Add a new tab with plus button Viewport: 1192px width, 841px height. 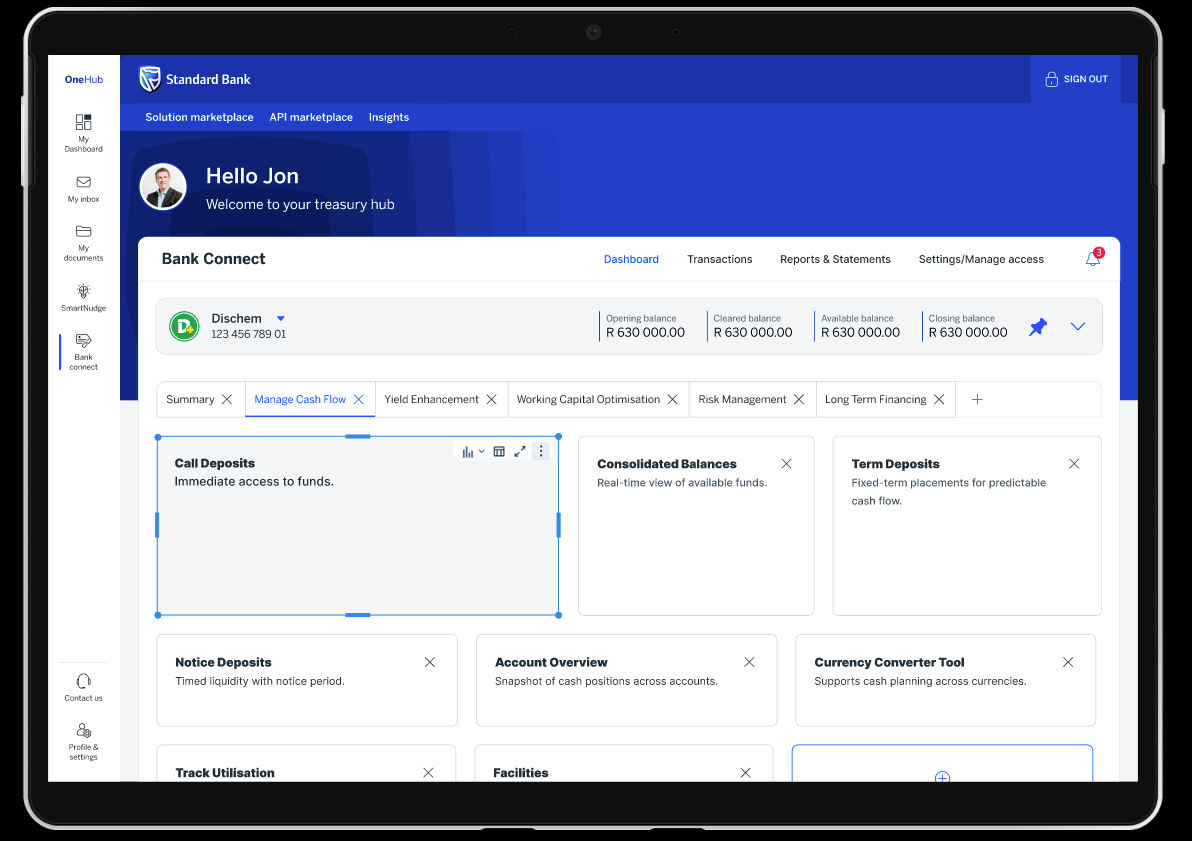(x=977, y=399)
